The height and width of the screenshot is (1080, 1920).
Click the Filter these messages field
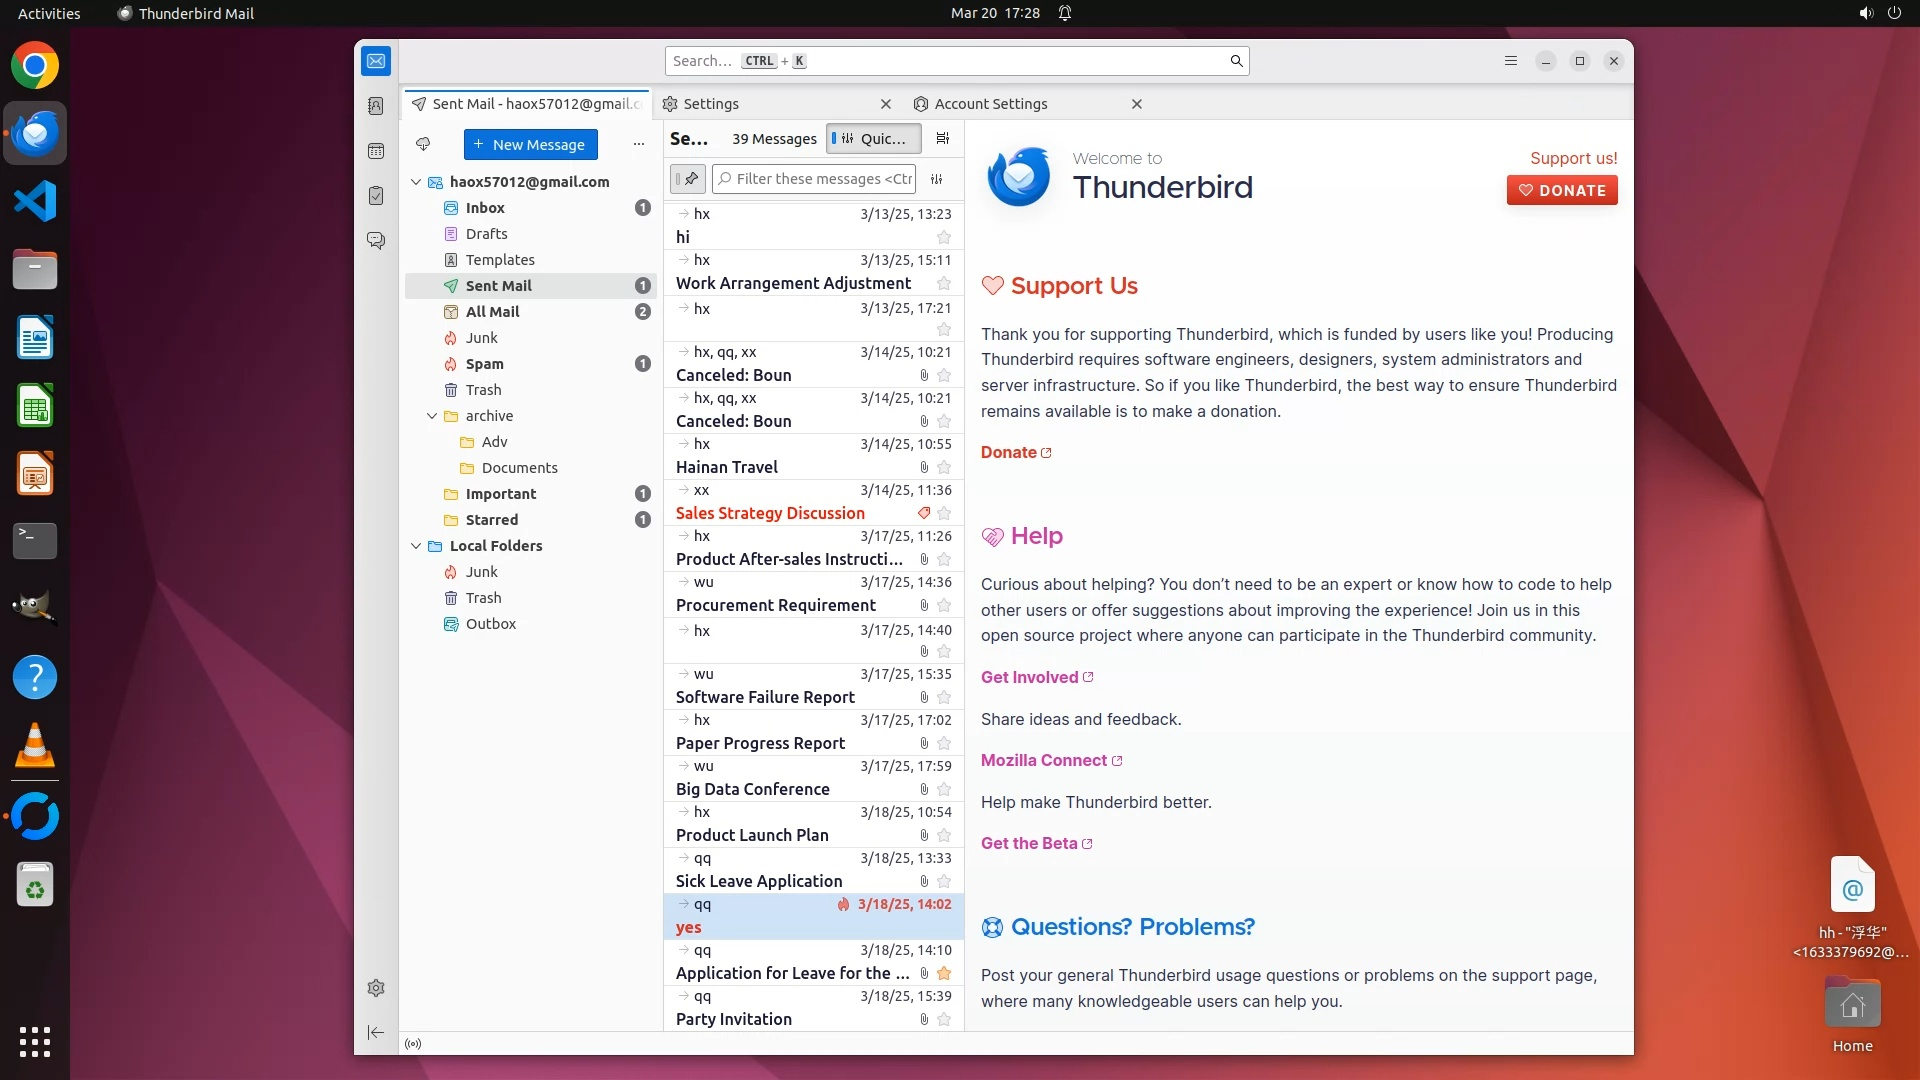coord(822,179)
